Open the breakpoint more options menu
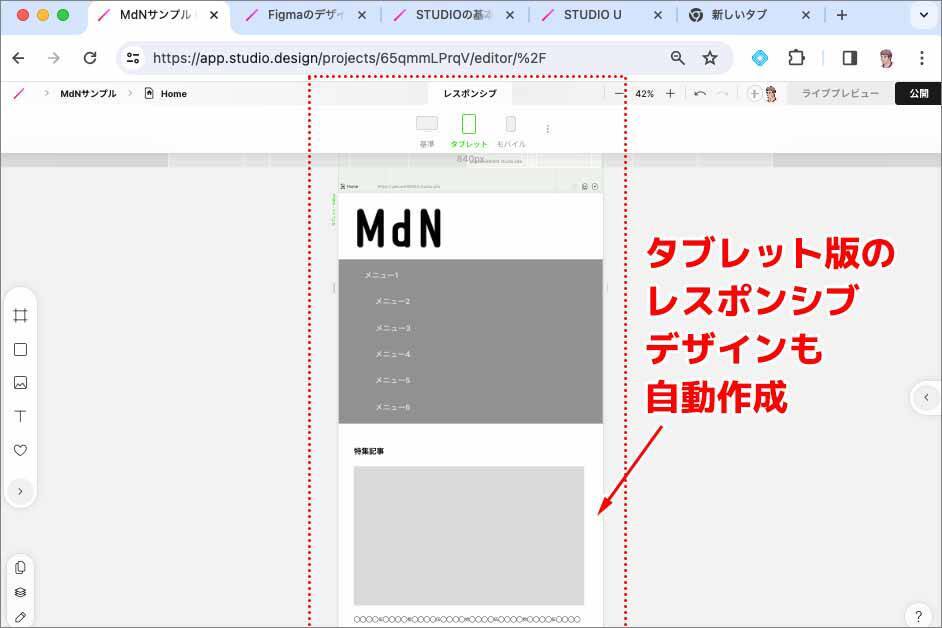Viewport: 942px width, 628px height. tap(547, 129)
